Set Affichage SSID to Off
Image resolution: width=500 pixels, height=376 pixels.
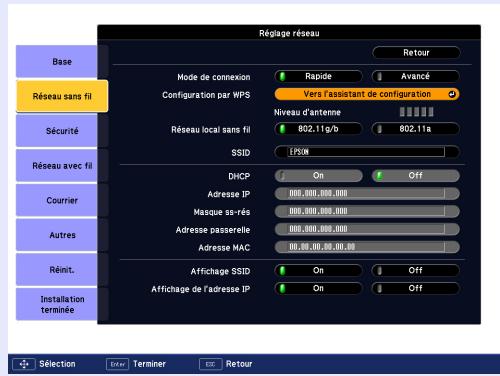tap(416, 271)
